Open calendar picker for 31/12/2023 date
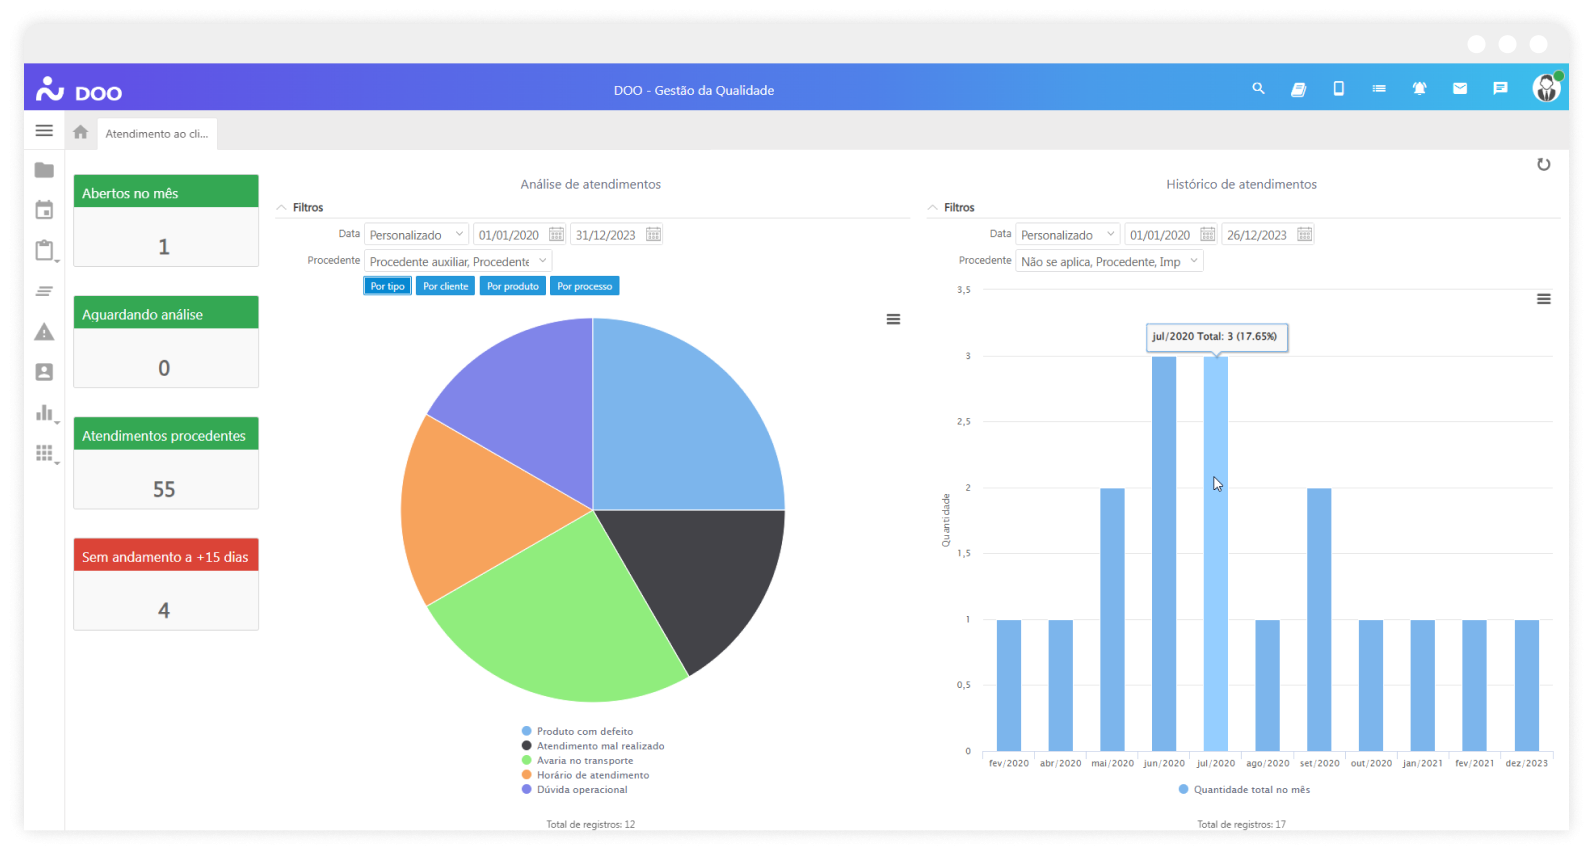Screen dimensions: 1593x854 point(653,234)
